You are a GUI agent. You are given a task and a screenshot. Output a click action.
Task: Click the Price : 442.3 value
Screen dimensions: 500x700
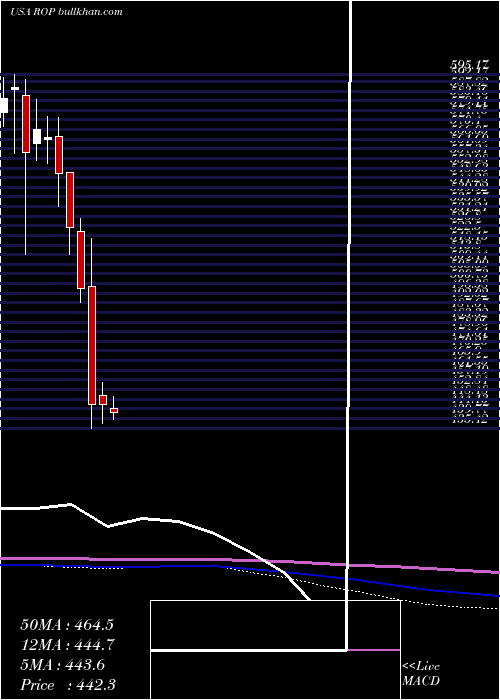tap(68, 685)
